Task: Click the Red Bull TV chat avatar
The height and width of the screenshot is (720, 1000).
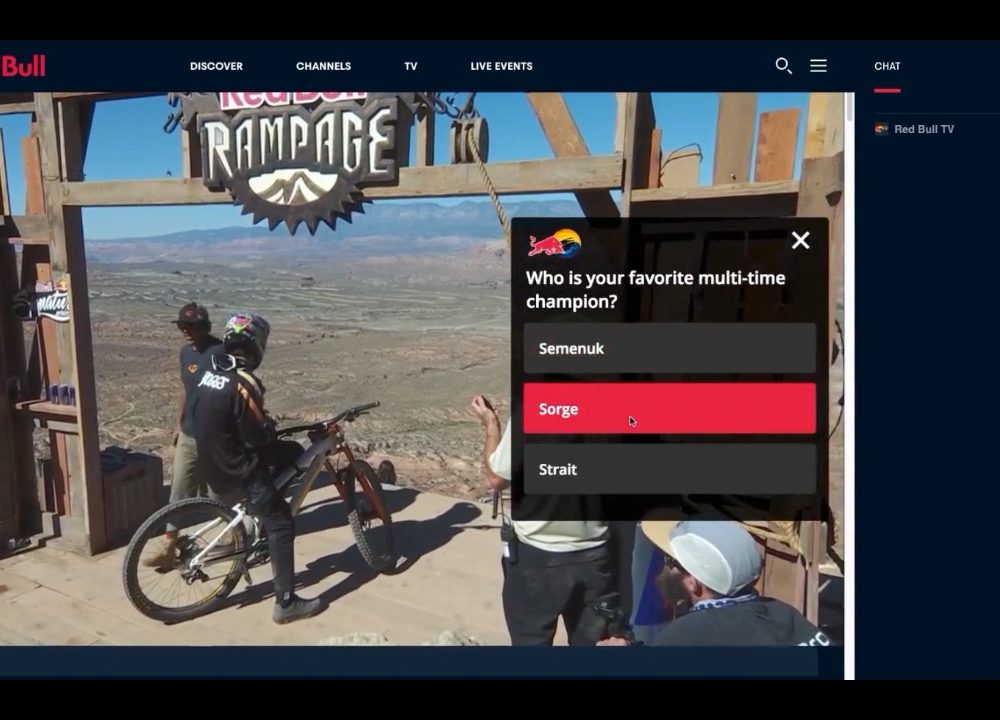Action: tap(881, 129)
